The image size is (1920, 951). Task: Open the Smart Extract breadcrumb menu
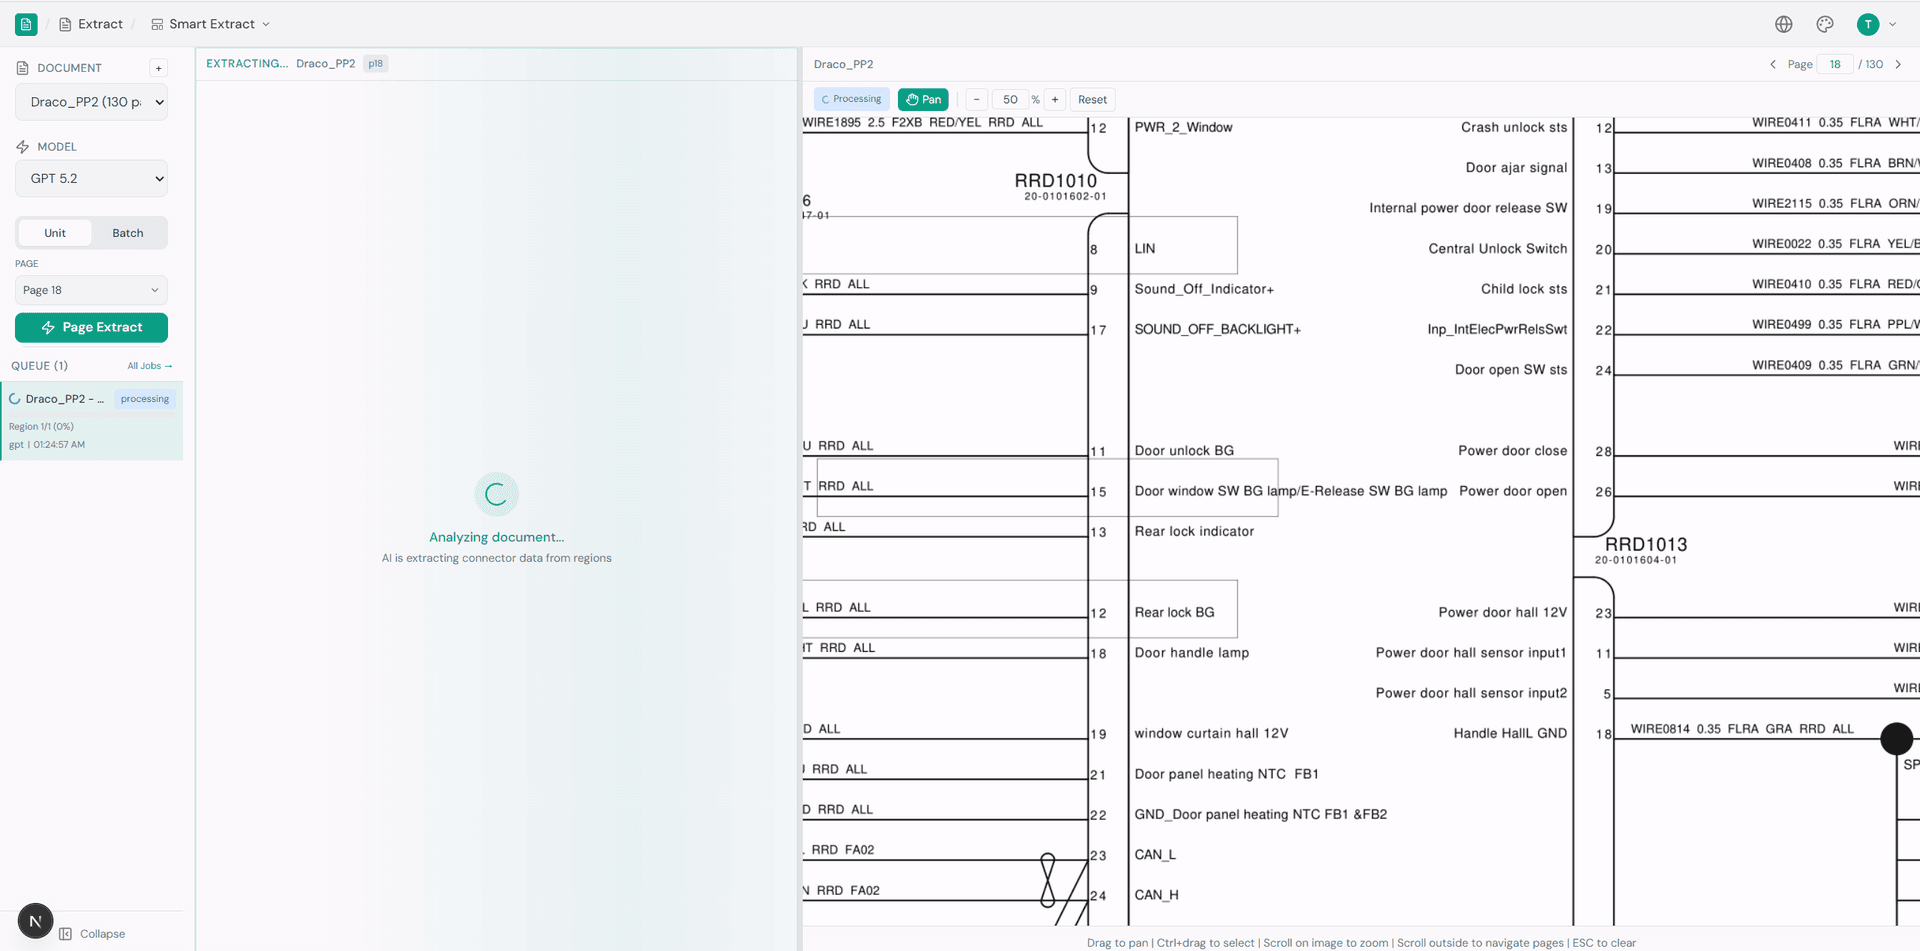(211, 24)
